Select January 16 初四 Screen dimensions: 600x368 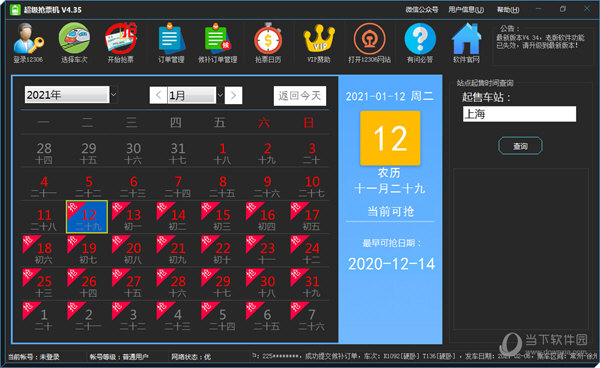(266, 217)
